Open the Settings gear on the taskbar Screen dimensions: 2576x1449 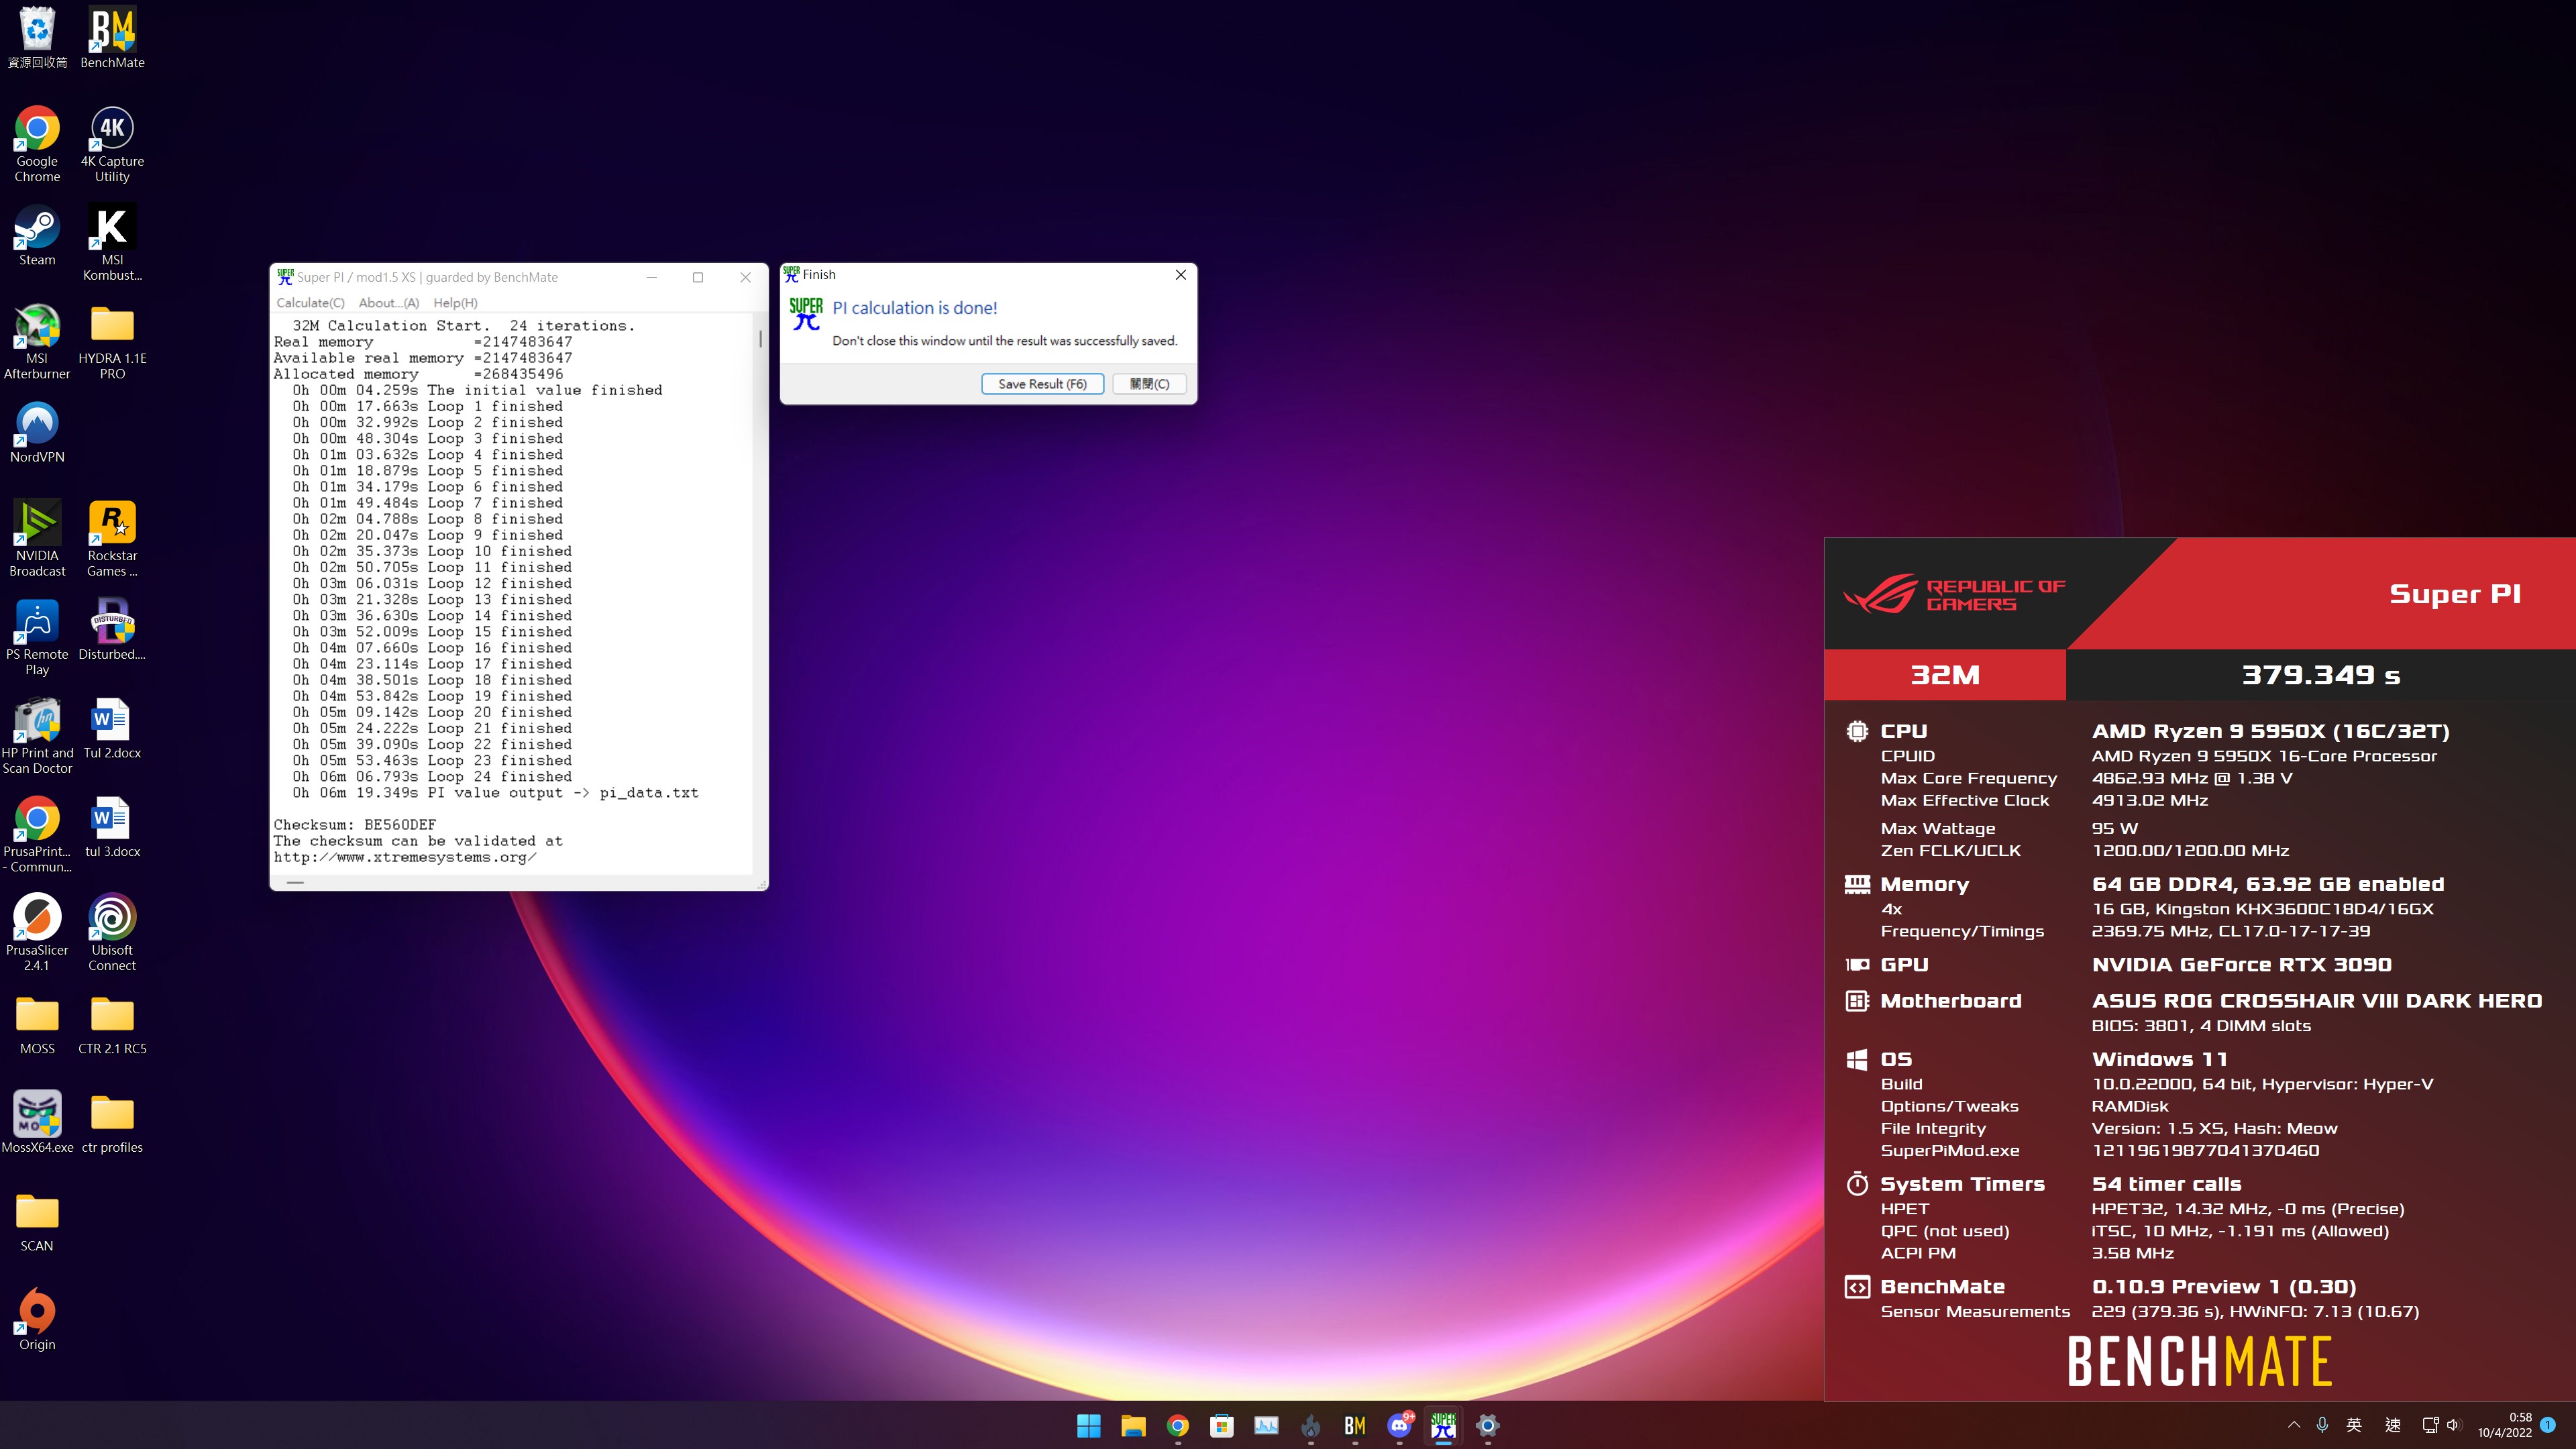coord(1488,1426)
